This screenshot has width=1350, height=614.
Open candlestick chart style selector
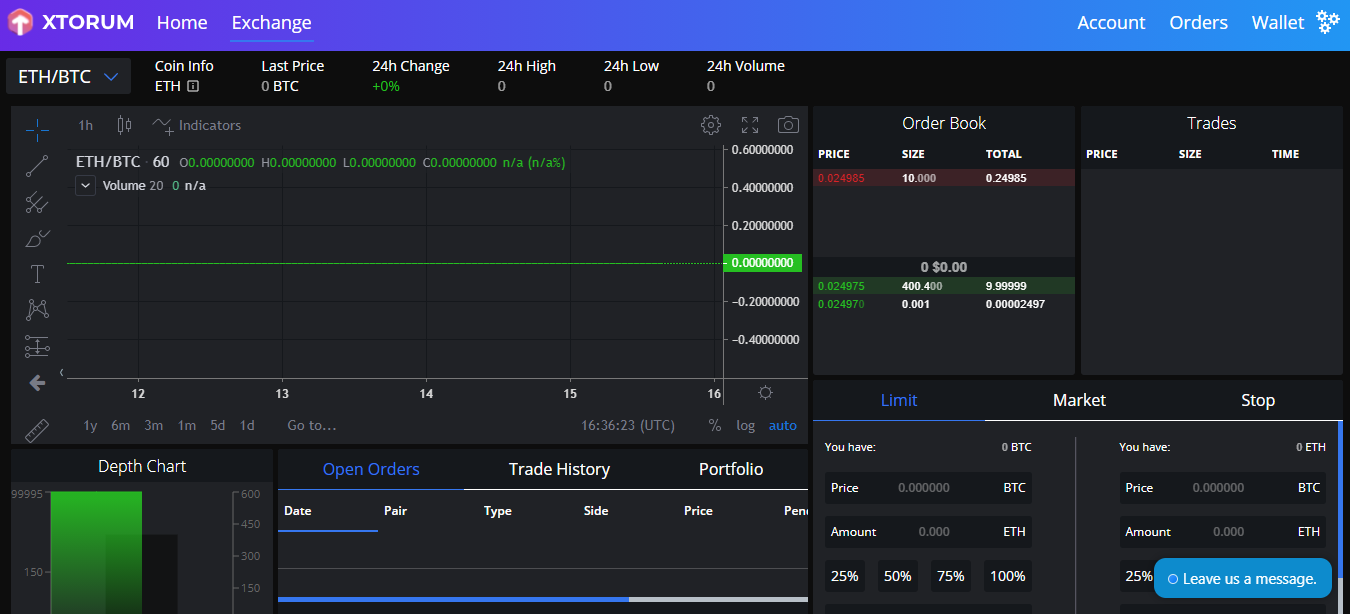(124, 125)
